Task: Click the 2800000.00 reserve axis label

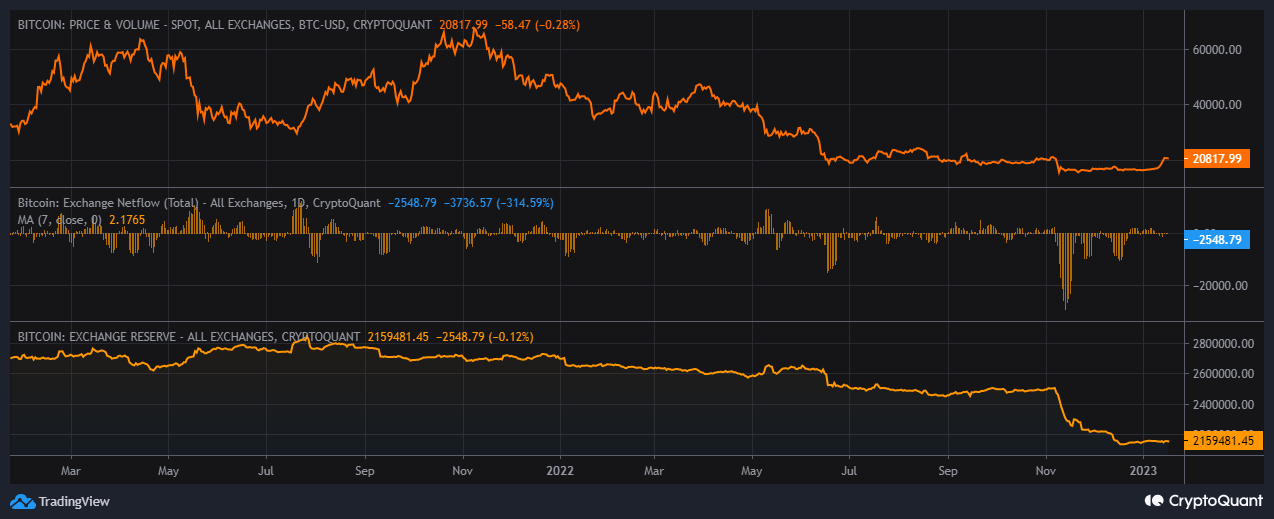Action: pos(1221,343)
